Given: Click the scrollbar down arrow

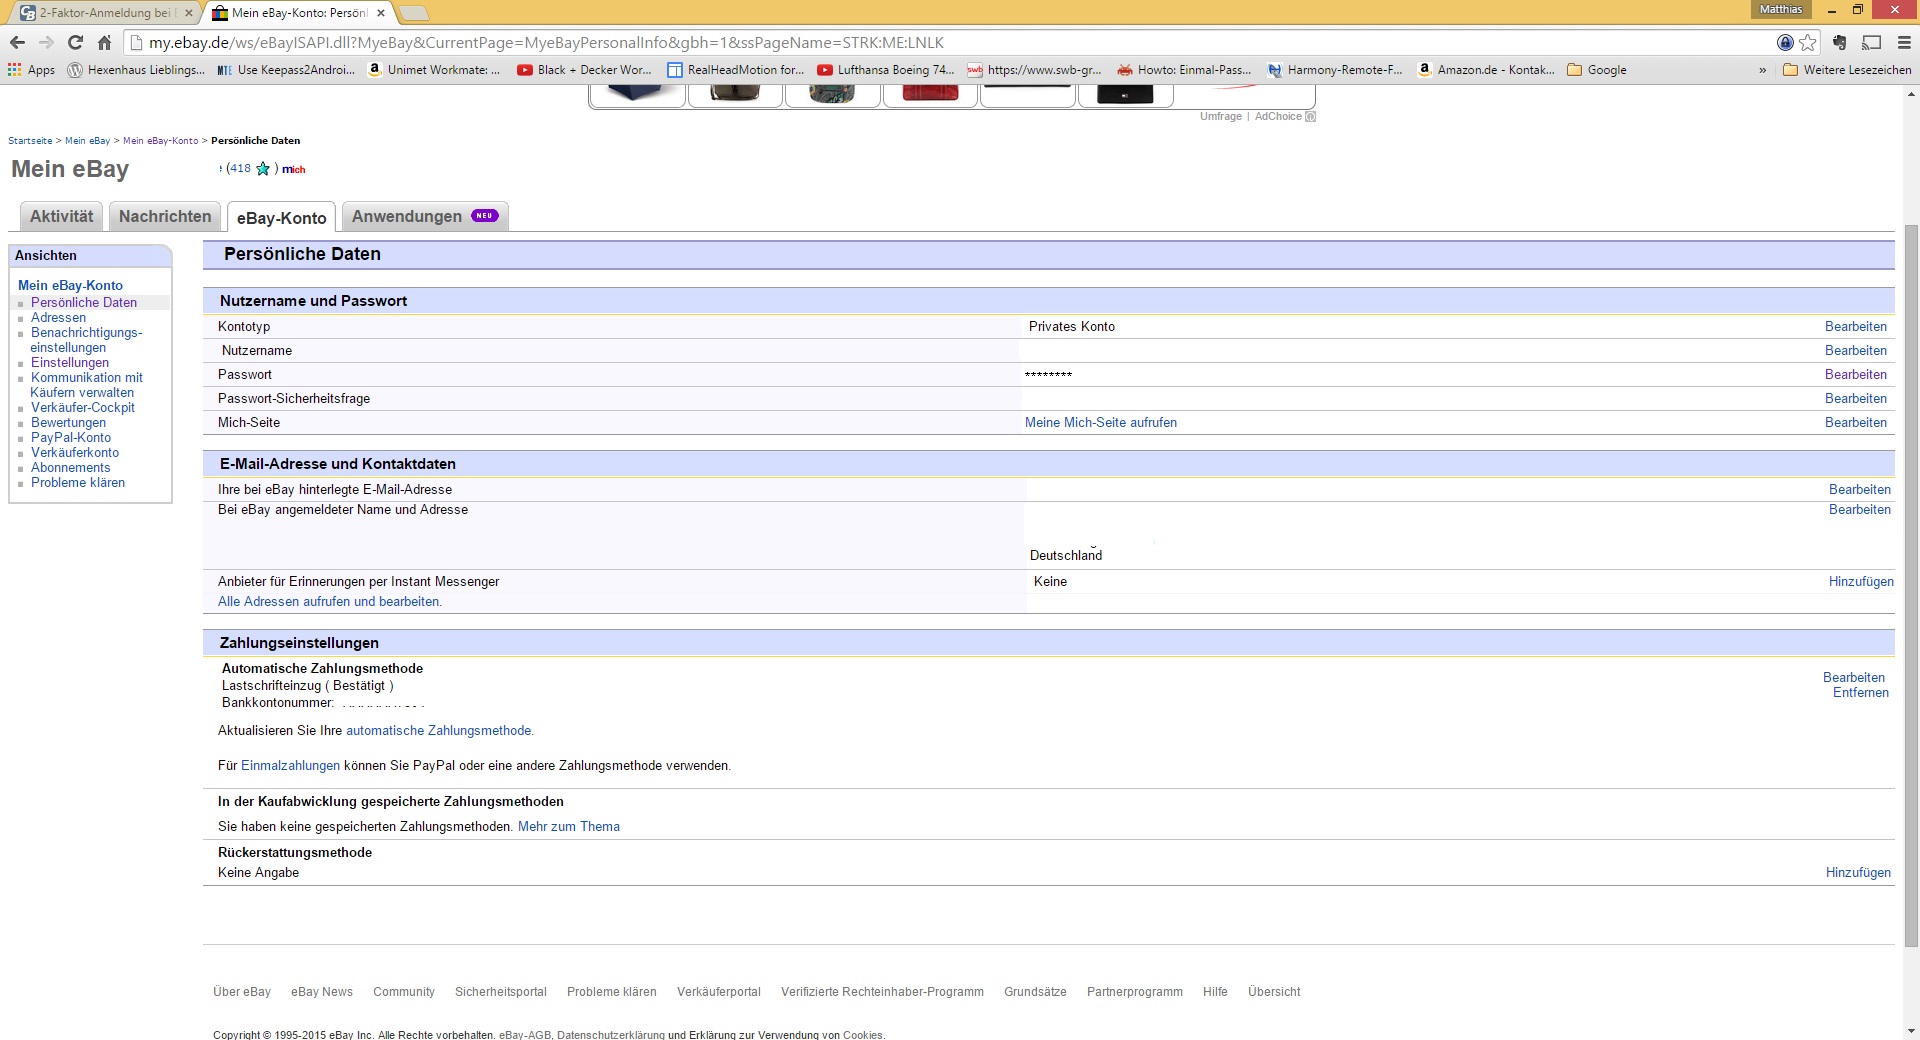Looking at the screenshot, I should coord(1911,1030).
